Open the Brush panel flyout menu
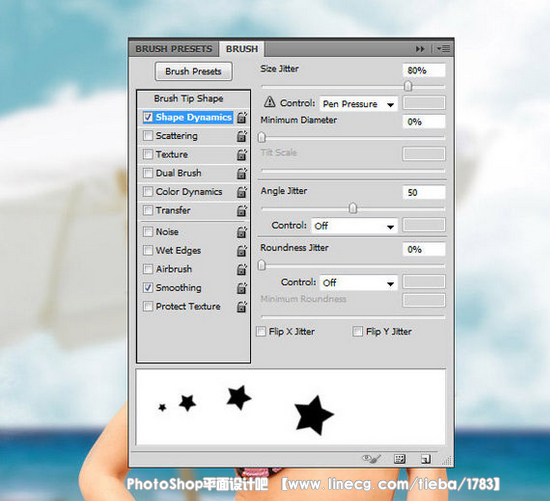 (443, 49)
